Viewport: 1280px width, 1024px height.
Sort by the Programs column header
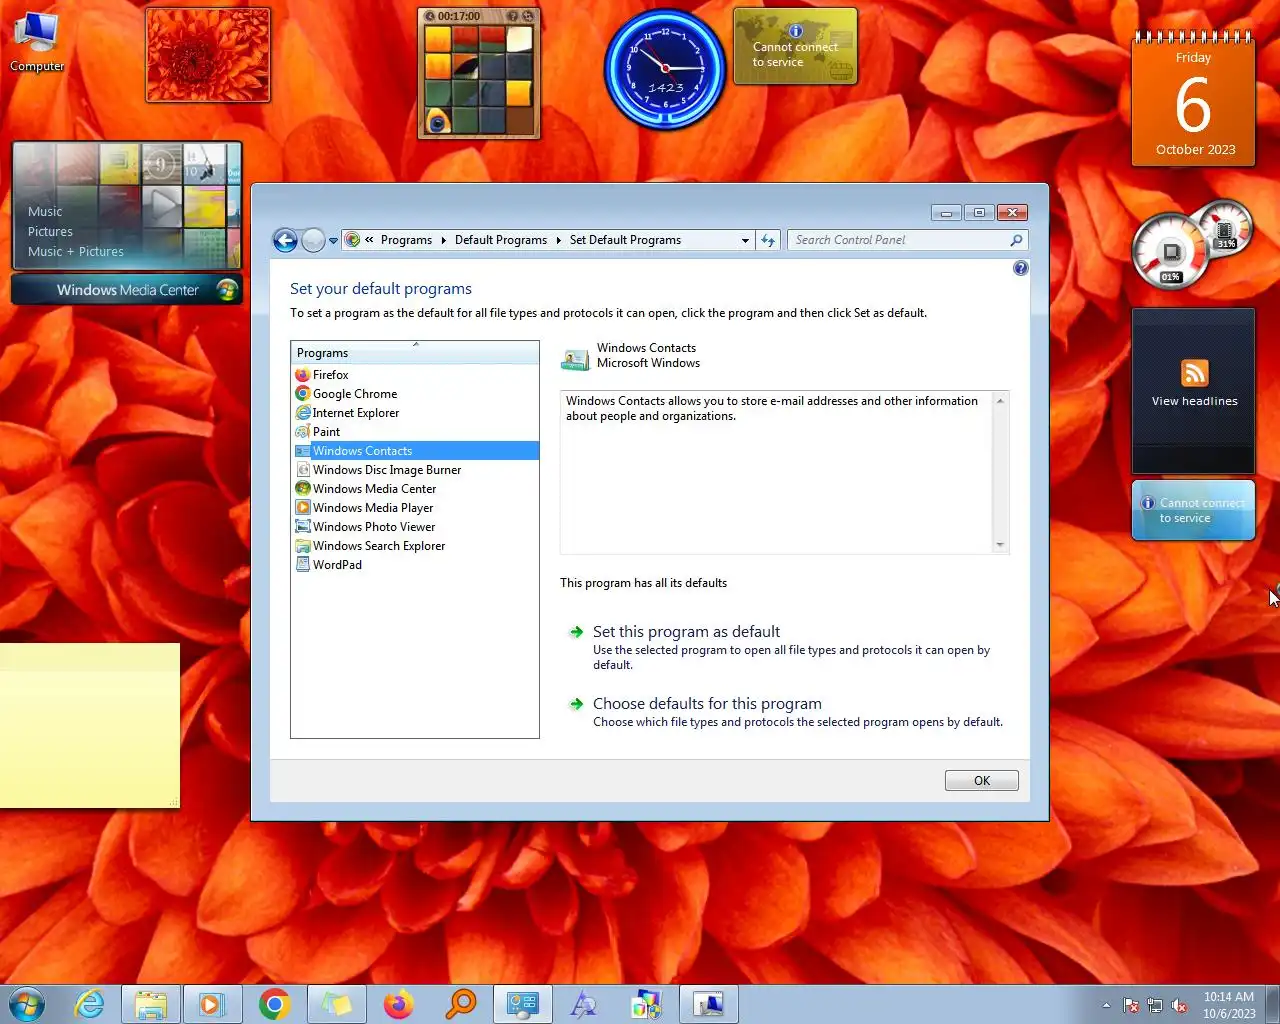(415, 352)
